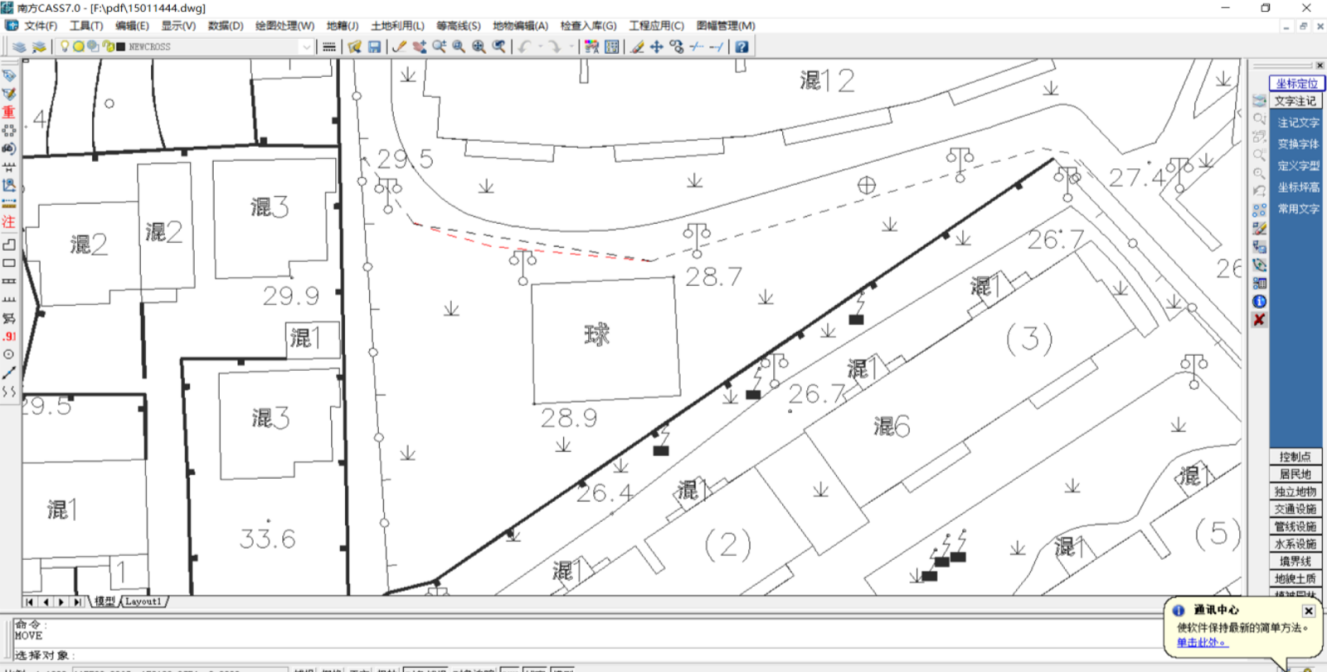Switch to the Layout1 tab
The width and height of the screenshot is (1327, 672).
click(x=144, y=602)
